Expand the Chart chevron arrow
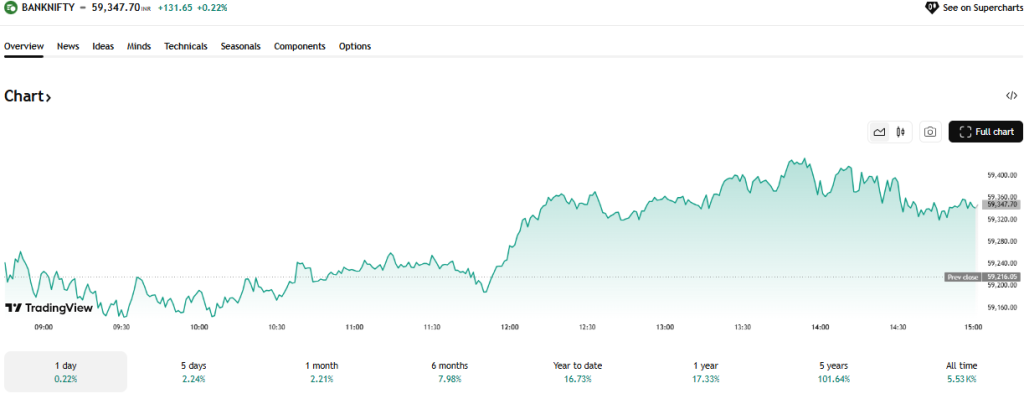The image size is (1024, 404). 48,98
